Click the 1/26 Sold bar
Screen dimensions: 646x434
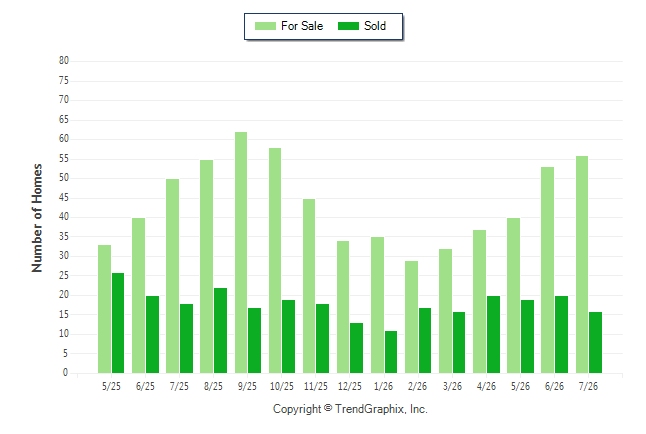[x=391, y=352]
